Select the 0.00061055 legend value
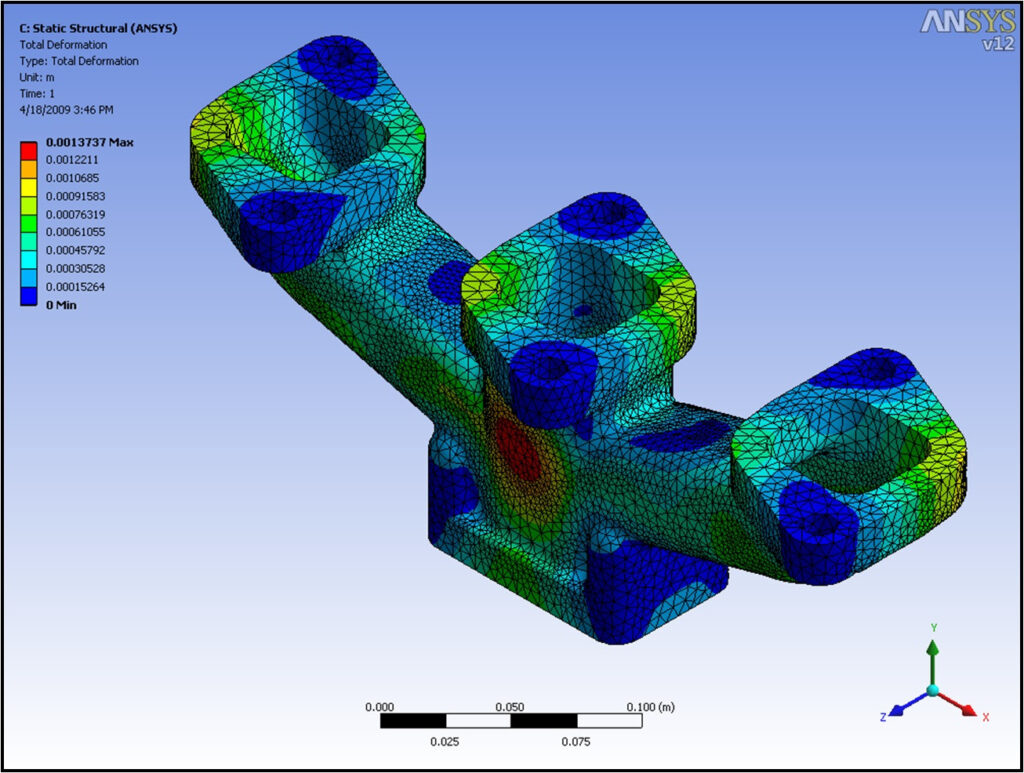 click(x=82, y=230)
